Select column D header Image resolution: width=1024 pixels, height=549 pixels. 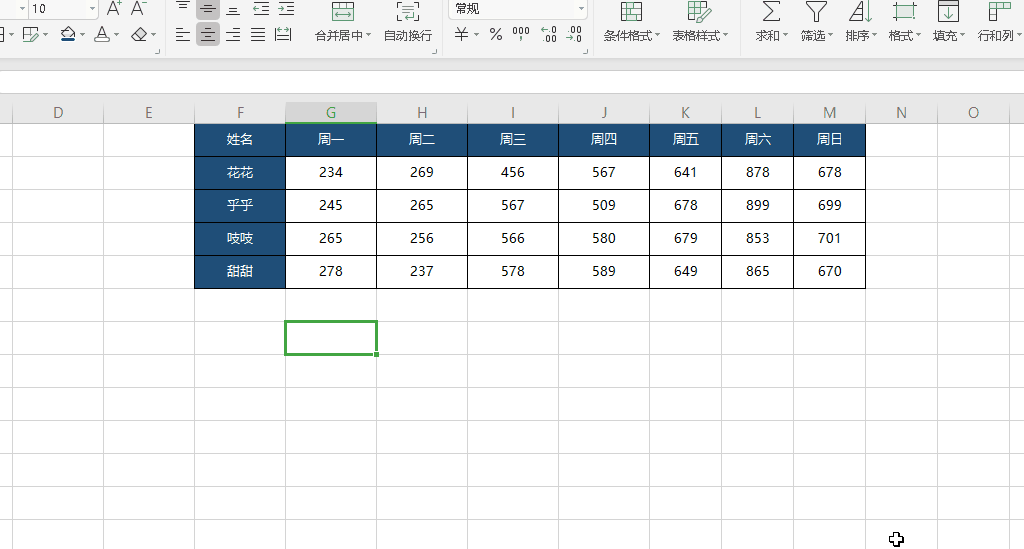coord(58,113)
